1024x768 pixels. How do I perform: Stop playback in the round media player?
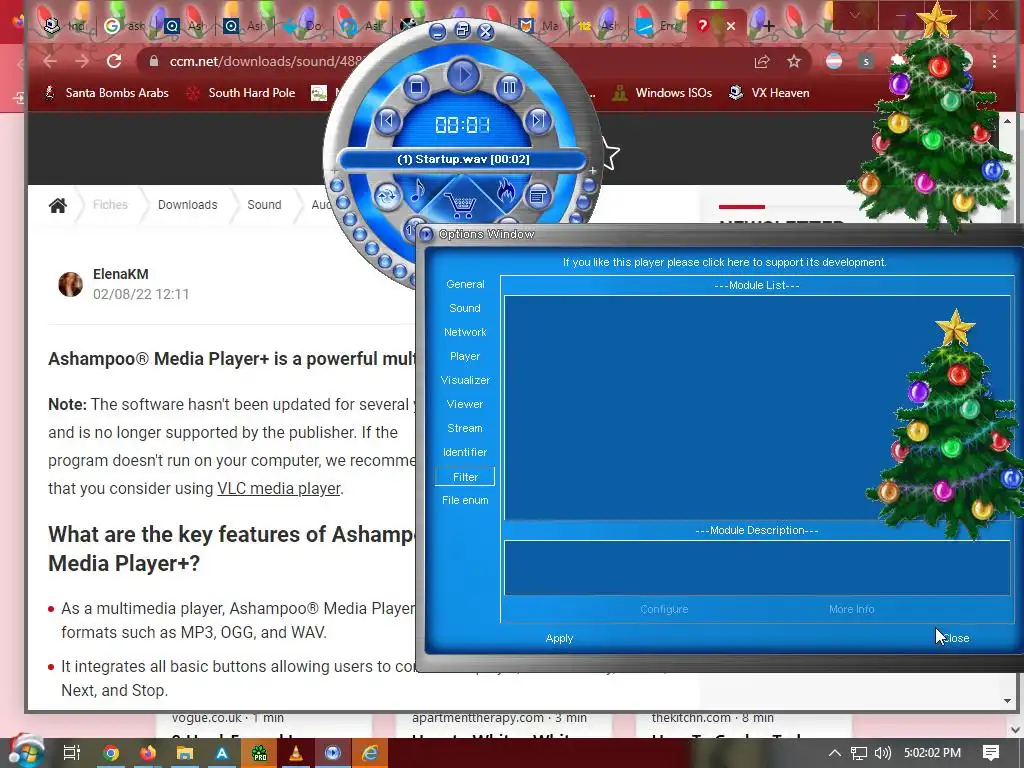point(416,87)
